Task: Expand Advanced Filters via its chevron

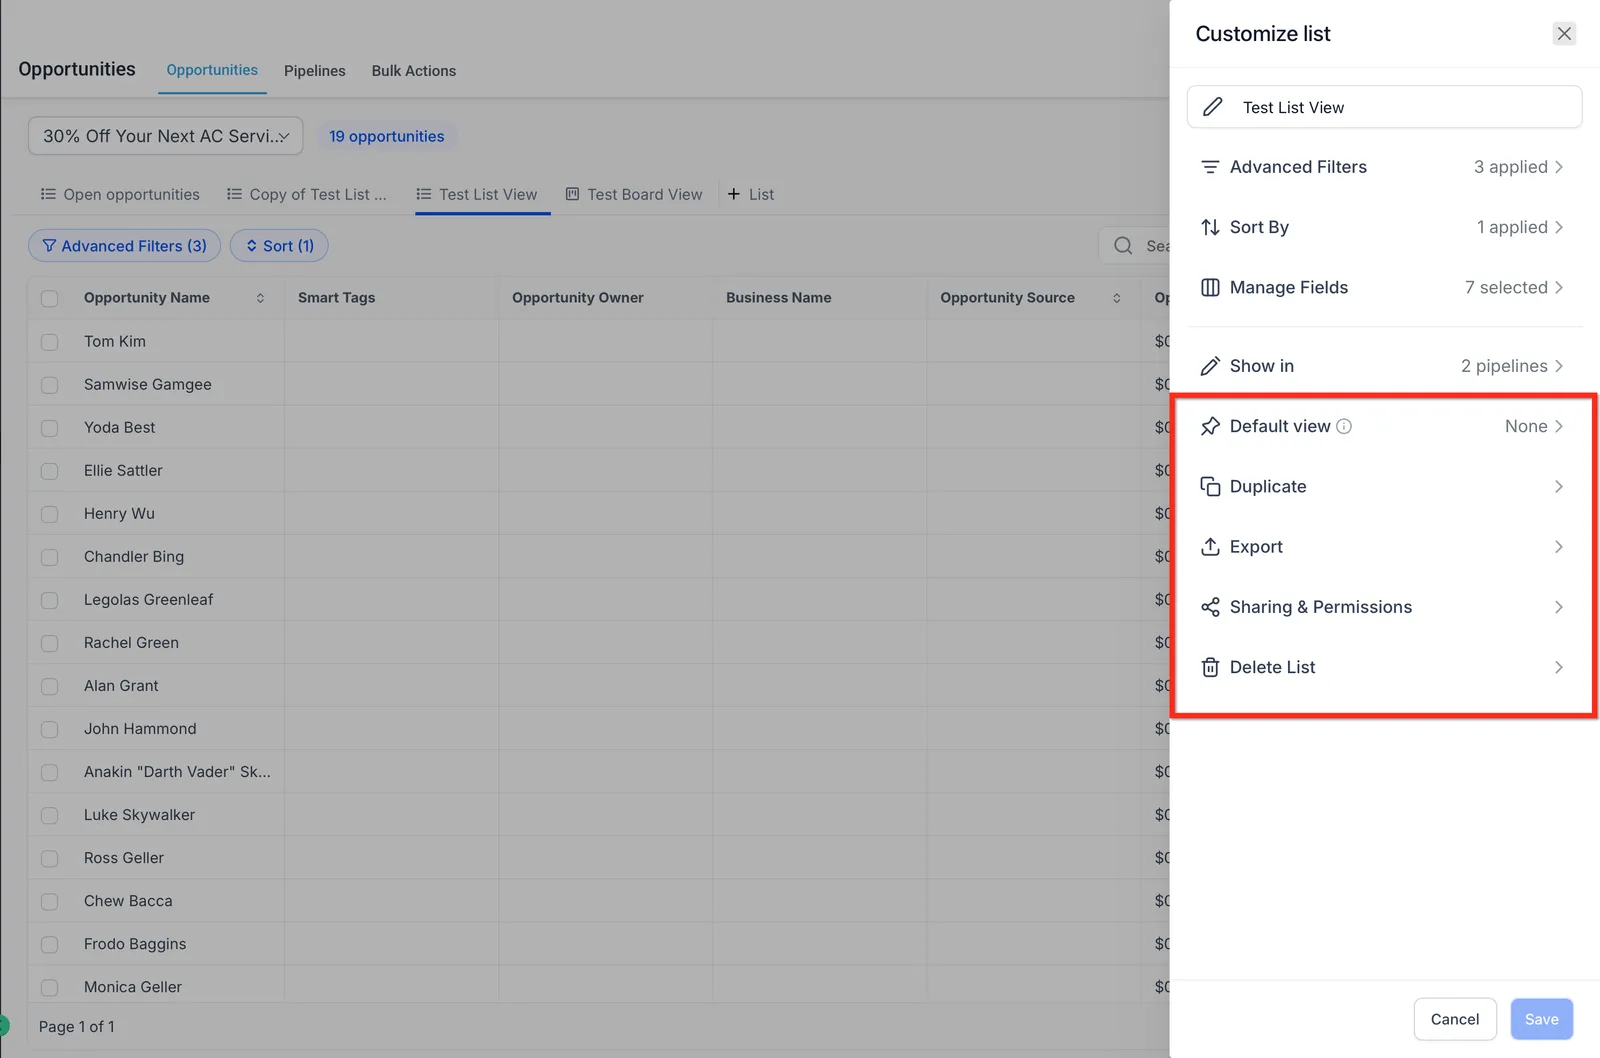Action: coord(1559,167)
